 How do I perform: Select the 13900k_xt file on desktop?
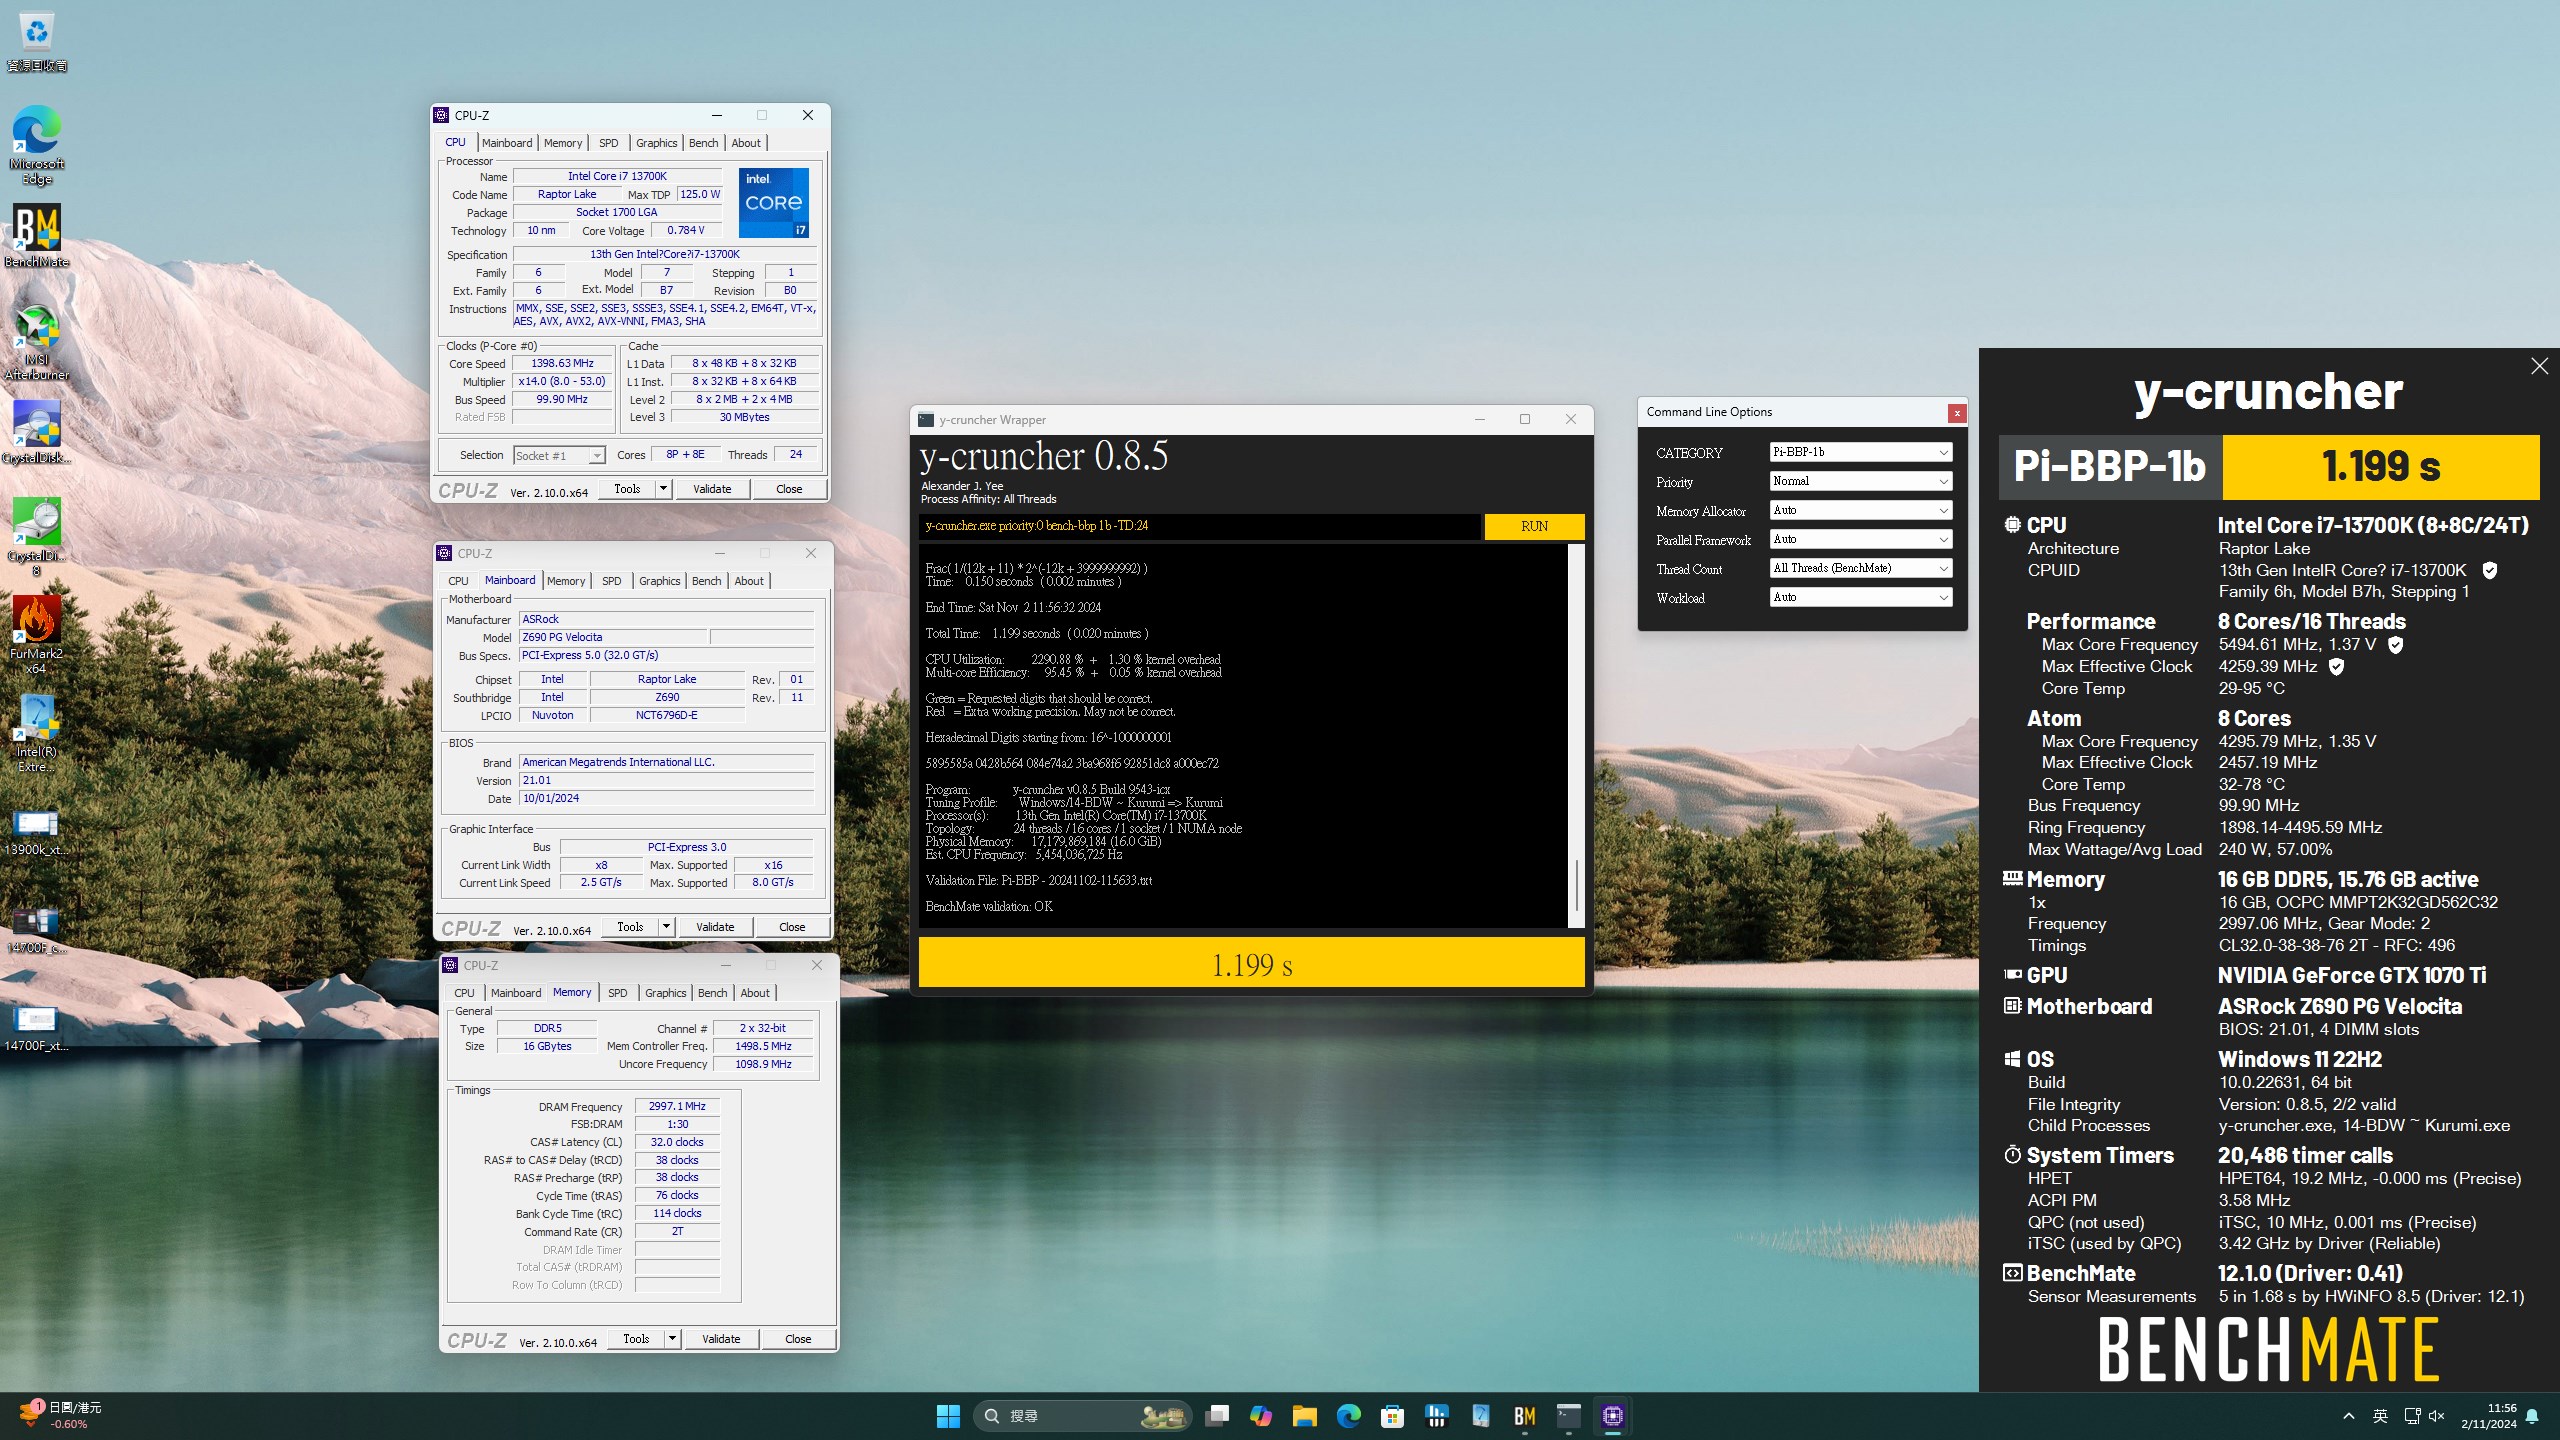37,833
